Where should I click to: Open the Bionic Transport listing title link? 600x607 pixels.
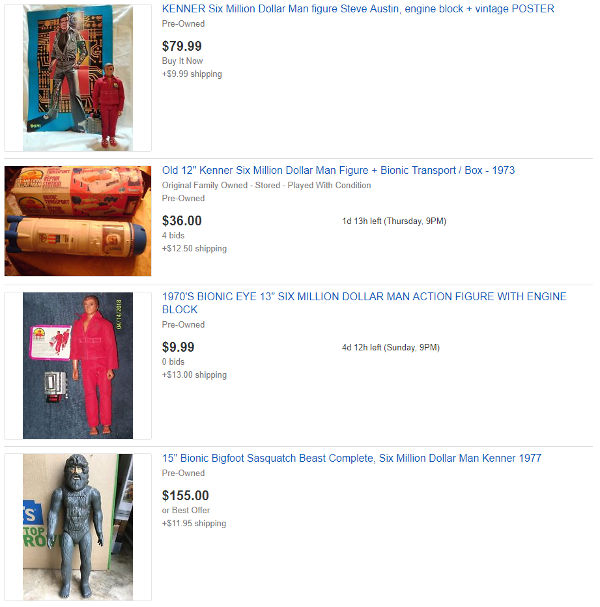(x=338, y=170)
